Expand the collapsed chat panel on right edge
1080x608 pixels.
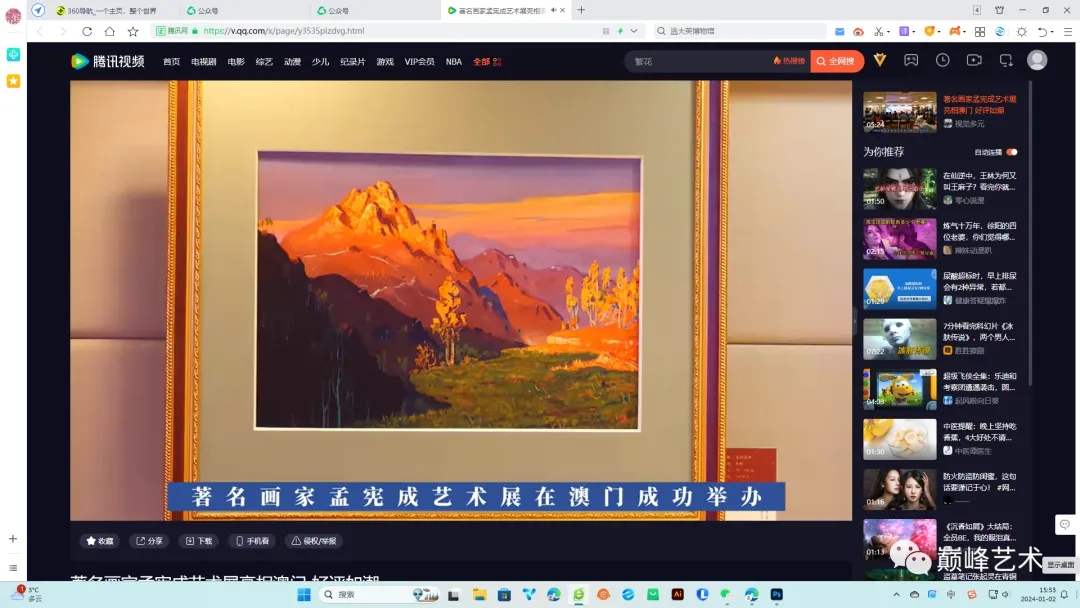[x=1064, y=524]
